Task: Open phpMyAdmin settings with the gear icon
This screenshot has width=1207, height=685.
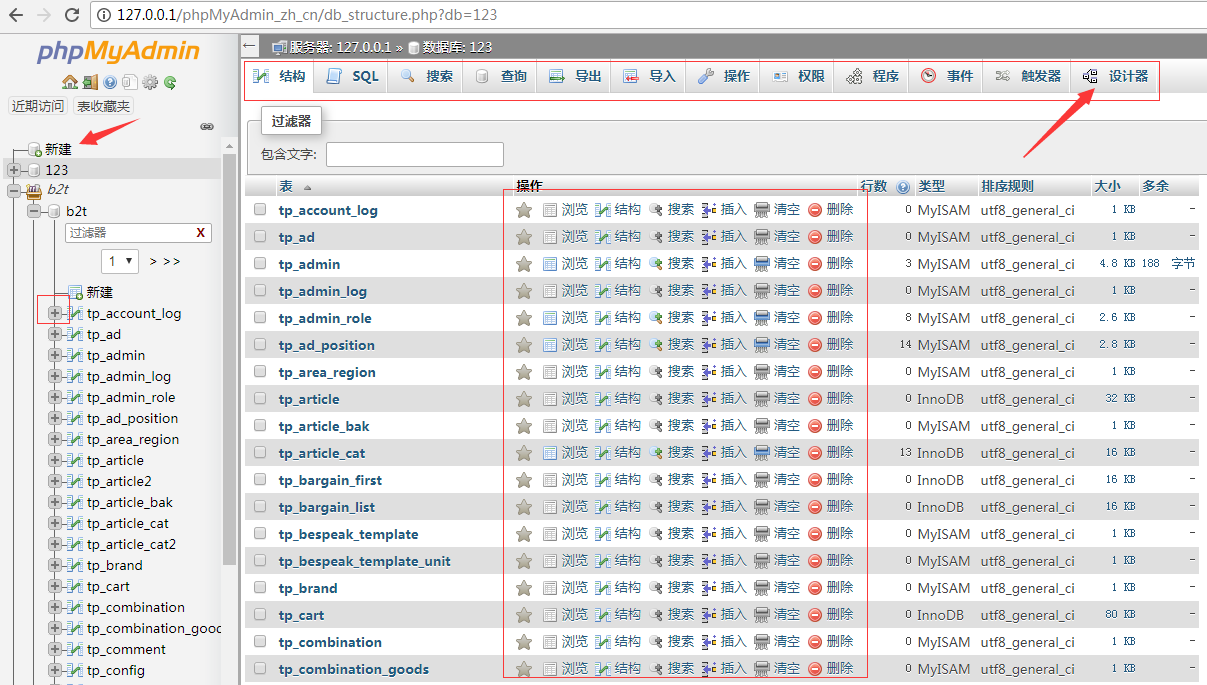Action: click(x=150, y=82)
